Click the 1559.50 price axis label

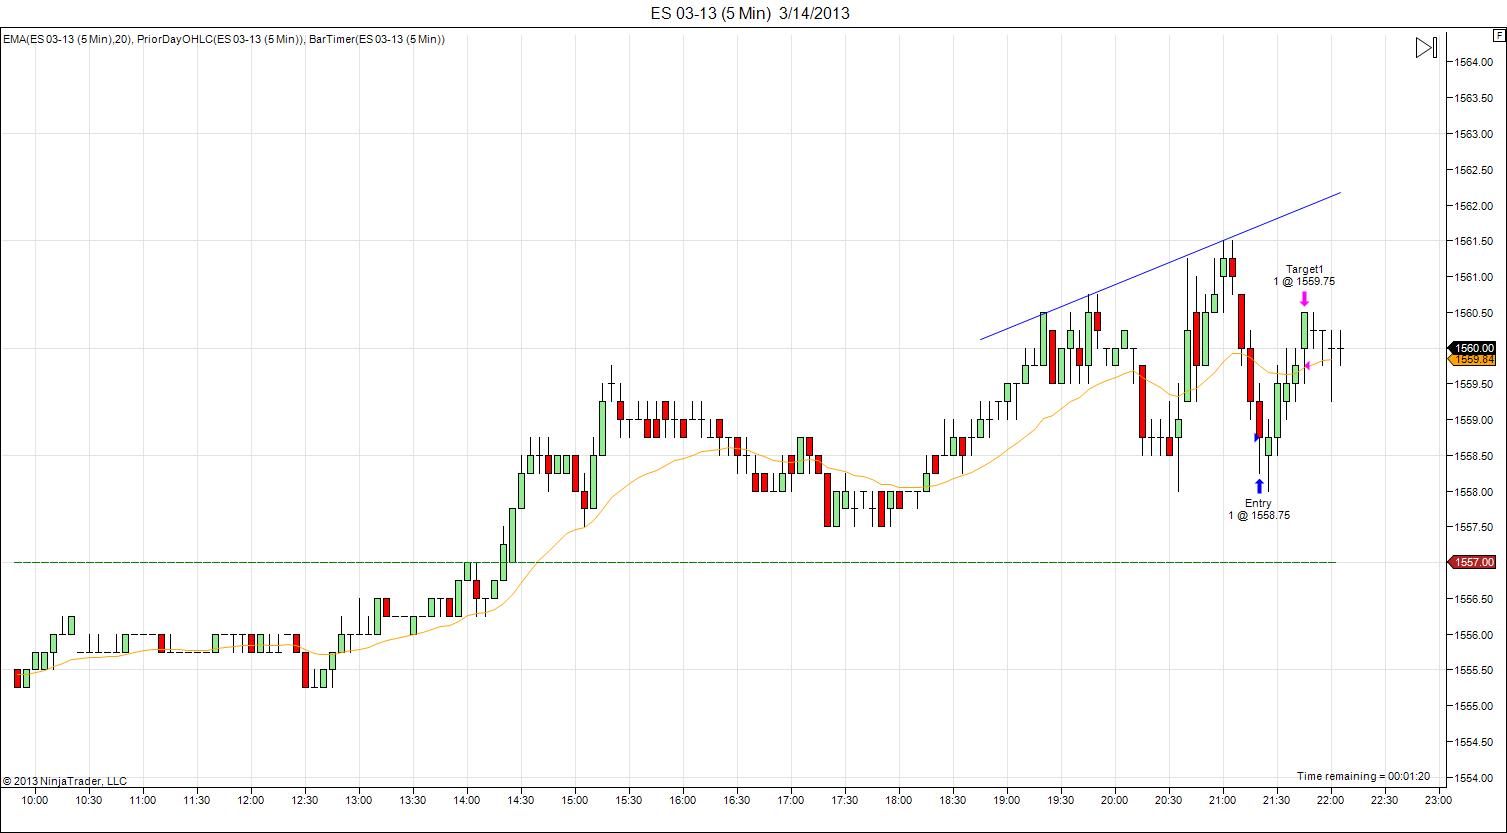pos(1475,384)
